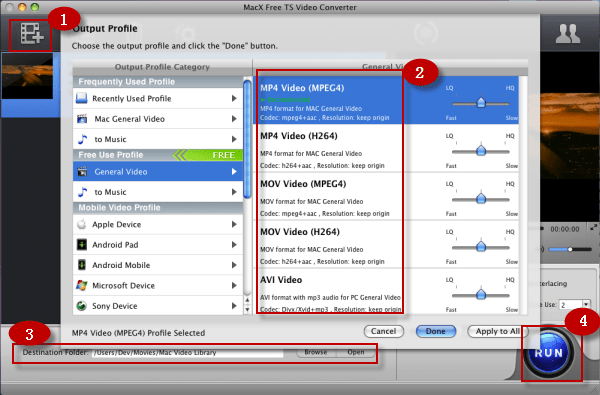Click the category list scroll down arrow
This screenshot has height=395, width=600.
pyautogui.click(x=247, y=309)
